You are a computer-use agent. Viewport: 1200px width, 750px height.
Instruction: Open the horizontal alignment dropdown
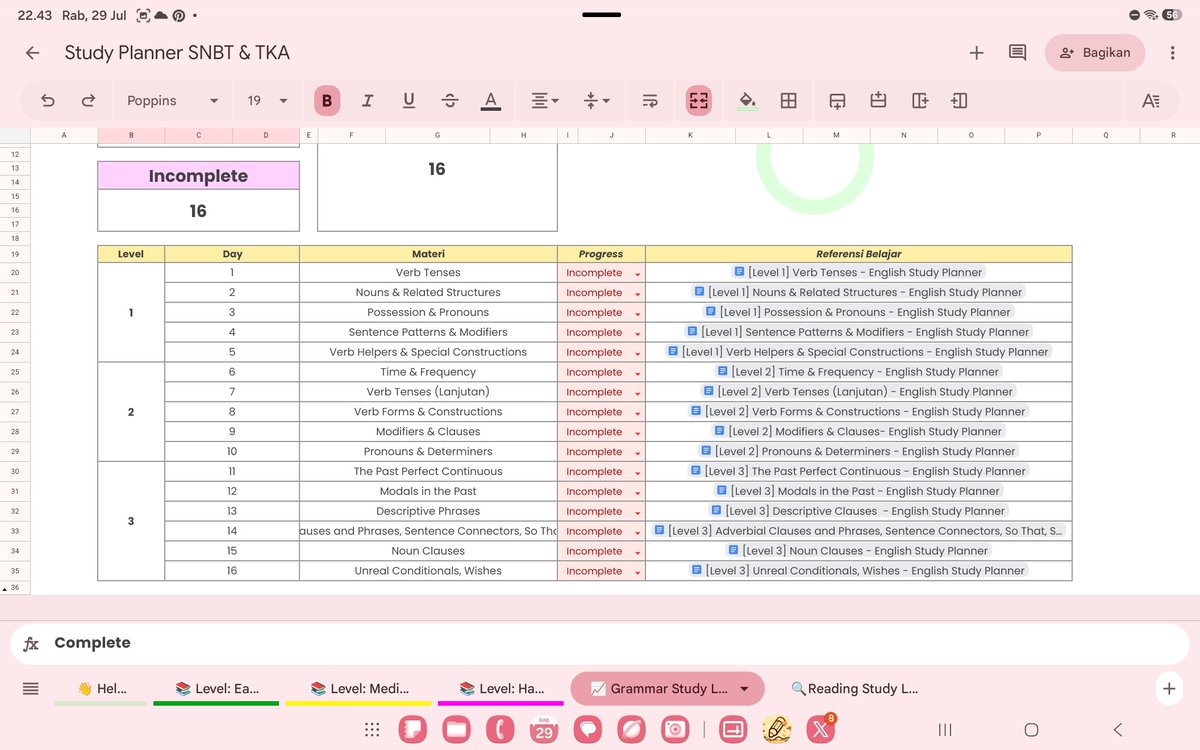[545, 100]
